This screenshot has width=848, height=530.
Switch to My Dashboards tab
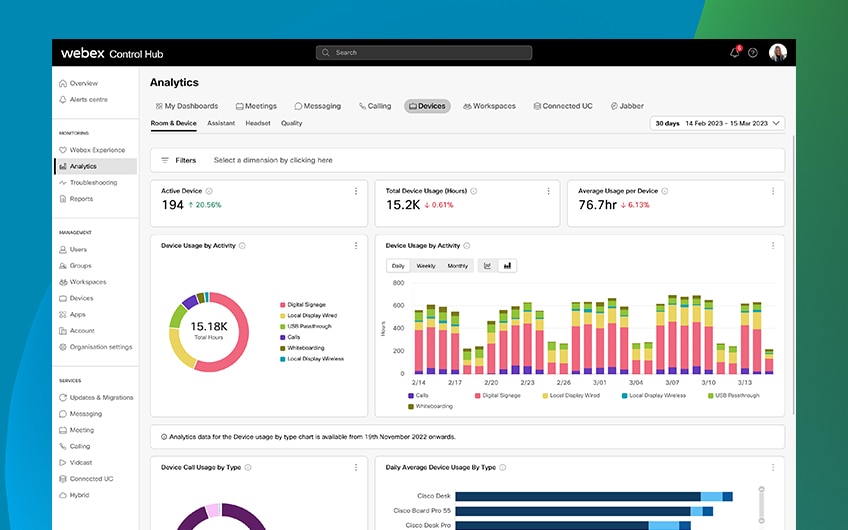point(187,106)
